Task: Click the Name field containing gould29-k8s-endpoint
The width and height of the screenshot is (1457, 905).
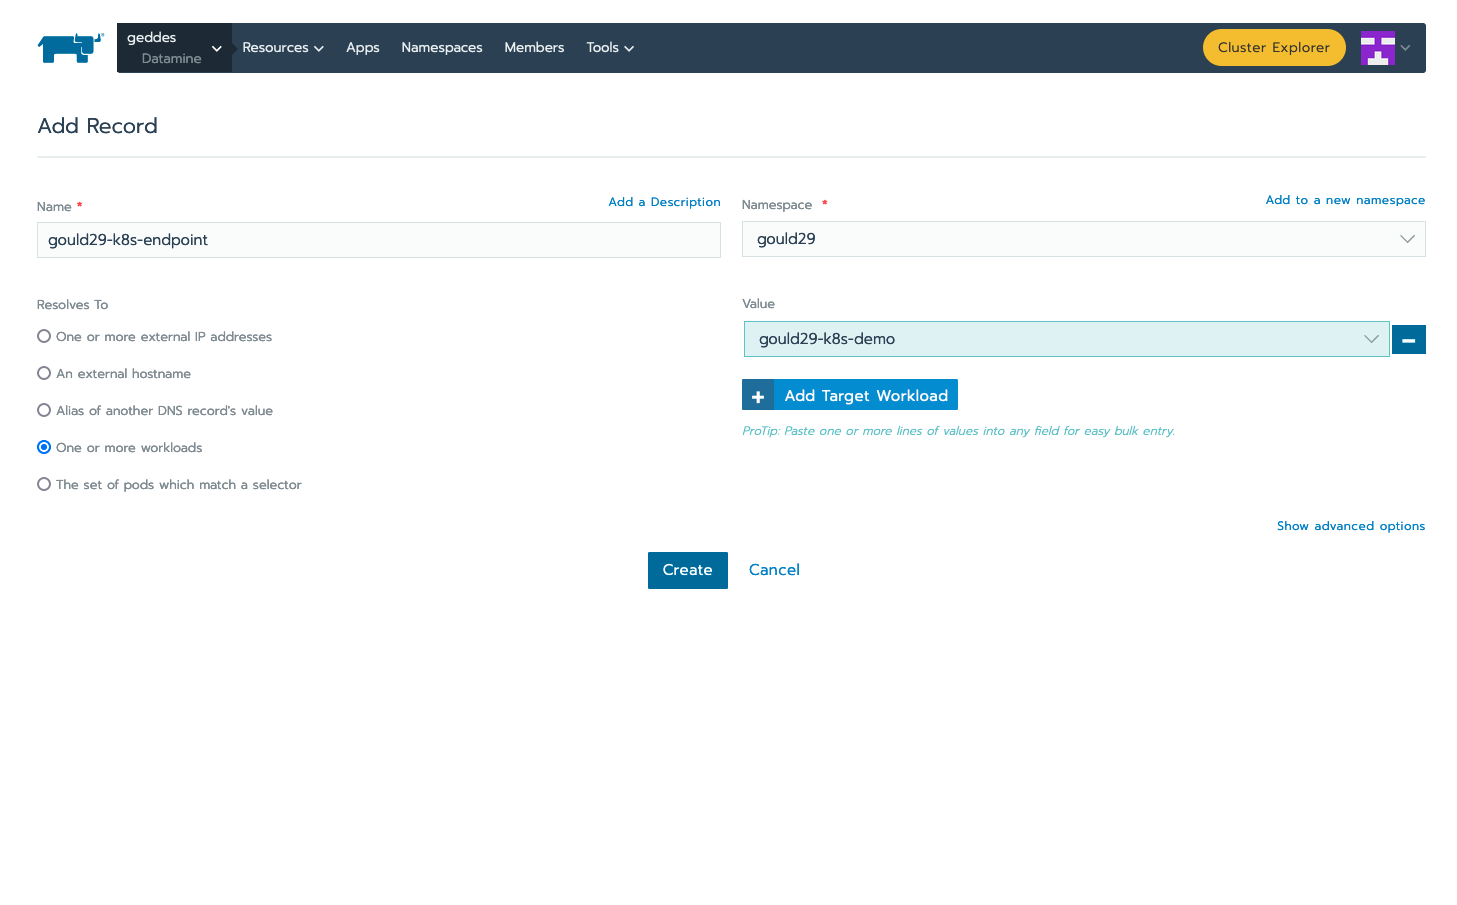Action: click(378, 240)
